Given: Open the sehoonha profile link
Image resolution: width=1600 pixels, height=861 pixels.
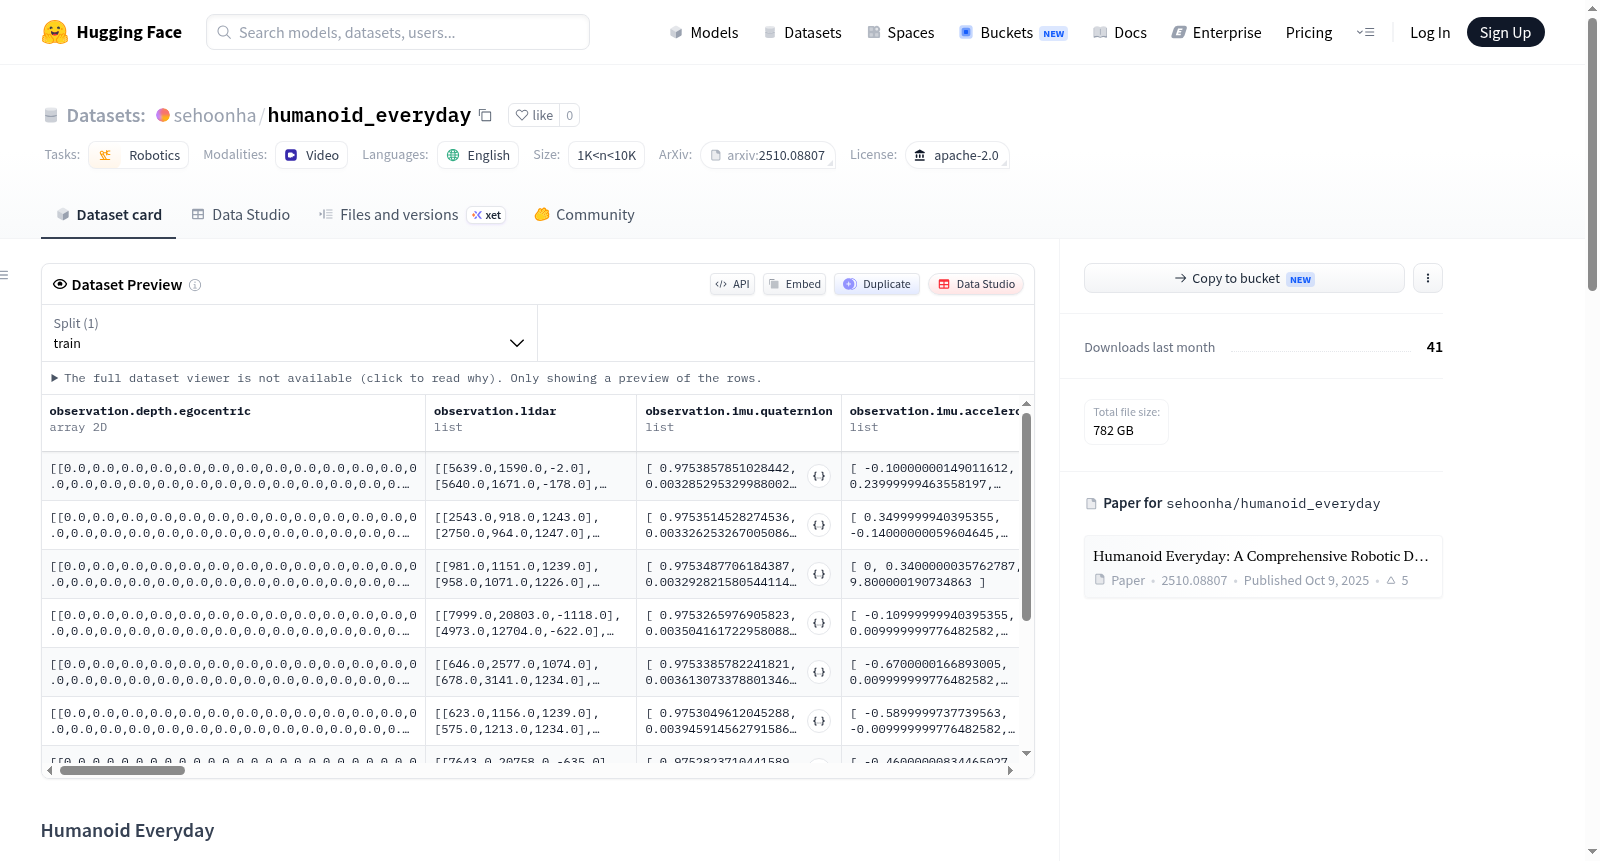Looking at the screenshot, I should click(215, 115).
